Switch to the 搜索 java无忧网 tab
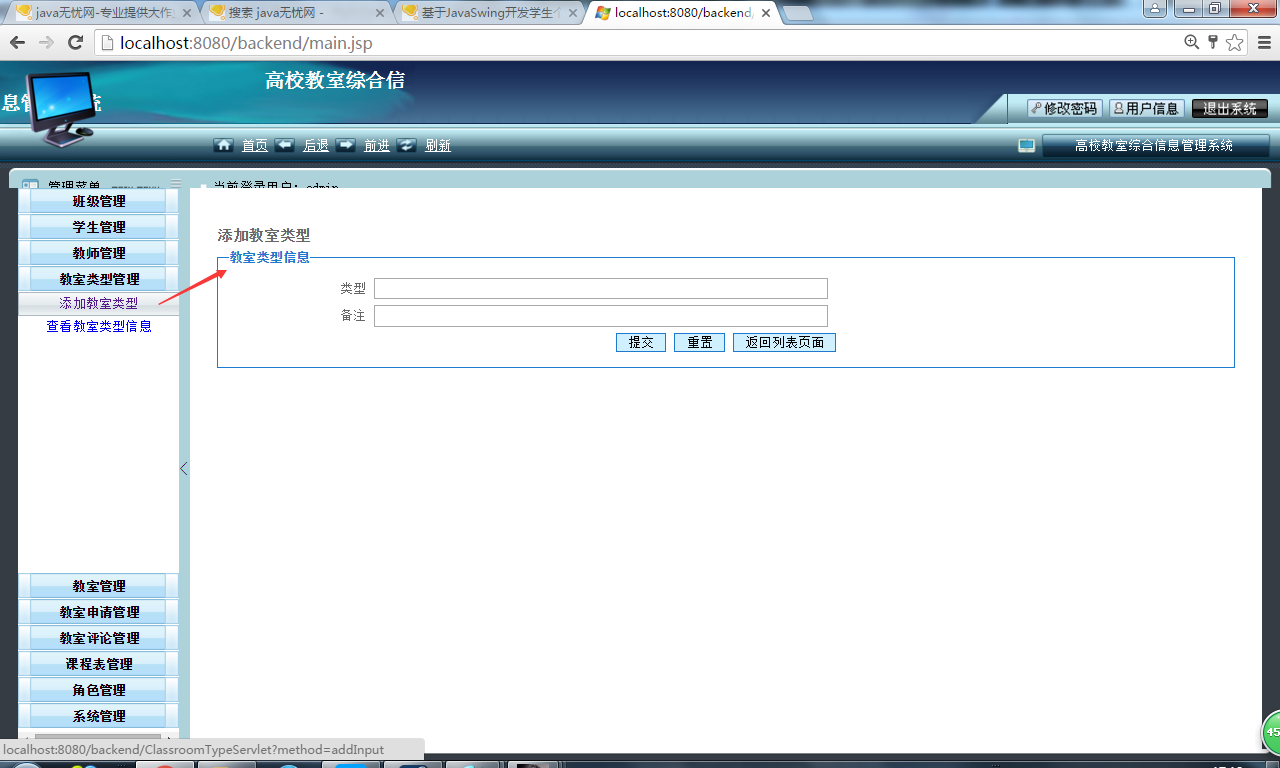Image resolution: width=1280 pixels, height=768 pixels. (x=296, y=13)
